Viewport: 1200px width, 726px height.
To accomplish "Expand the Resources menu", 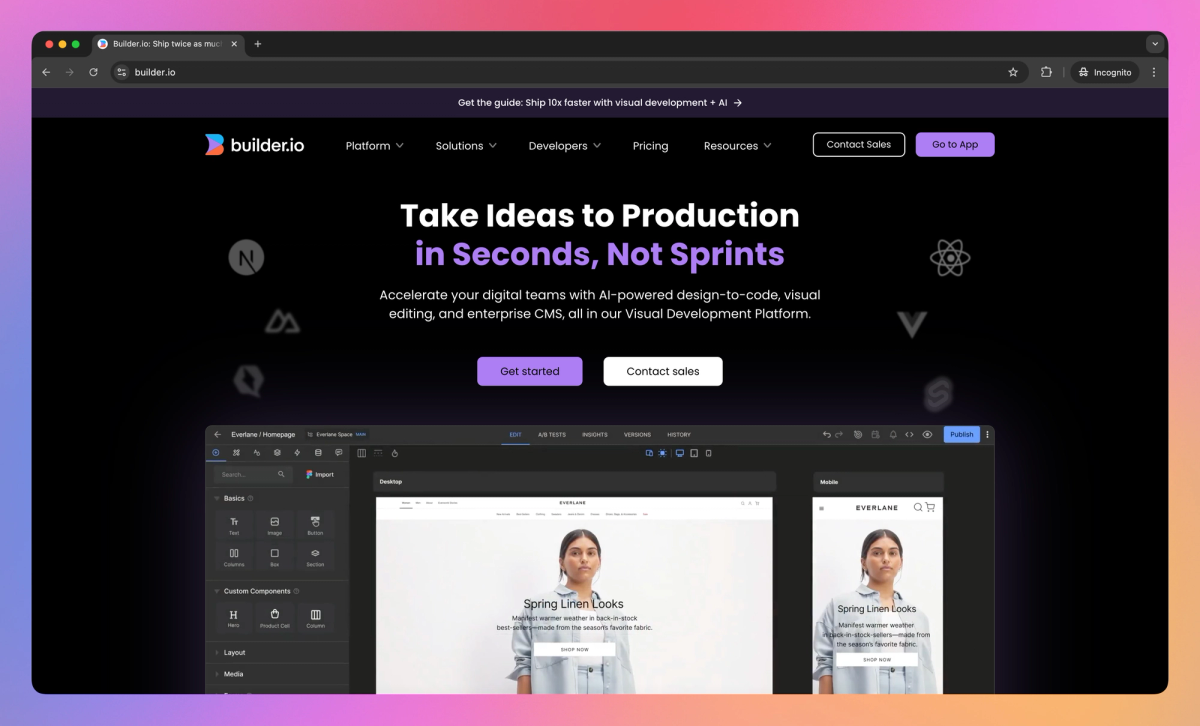I will pyautogui.click(x=737, y=146).
